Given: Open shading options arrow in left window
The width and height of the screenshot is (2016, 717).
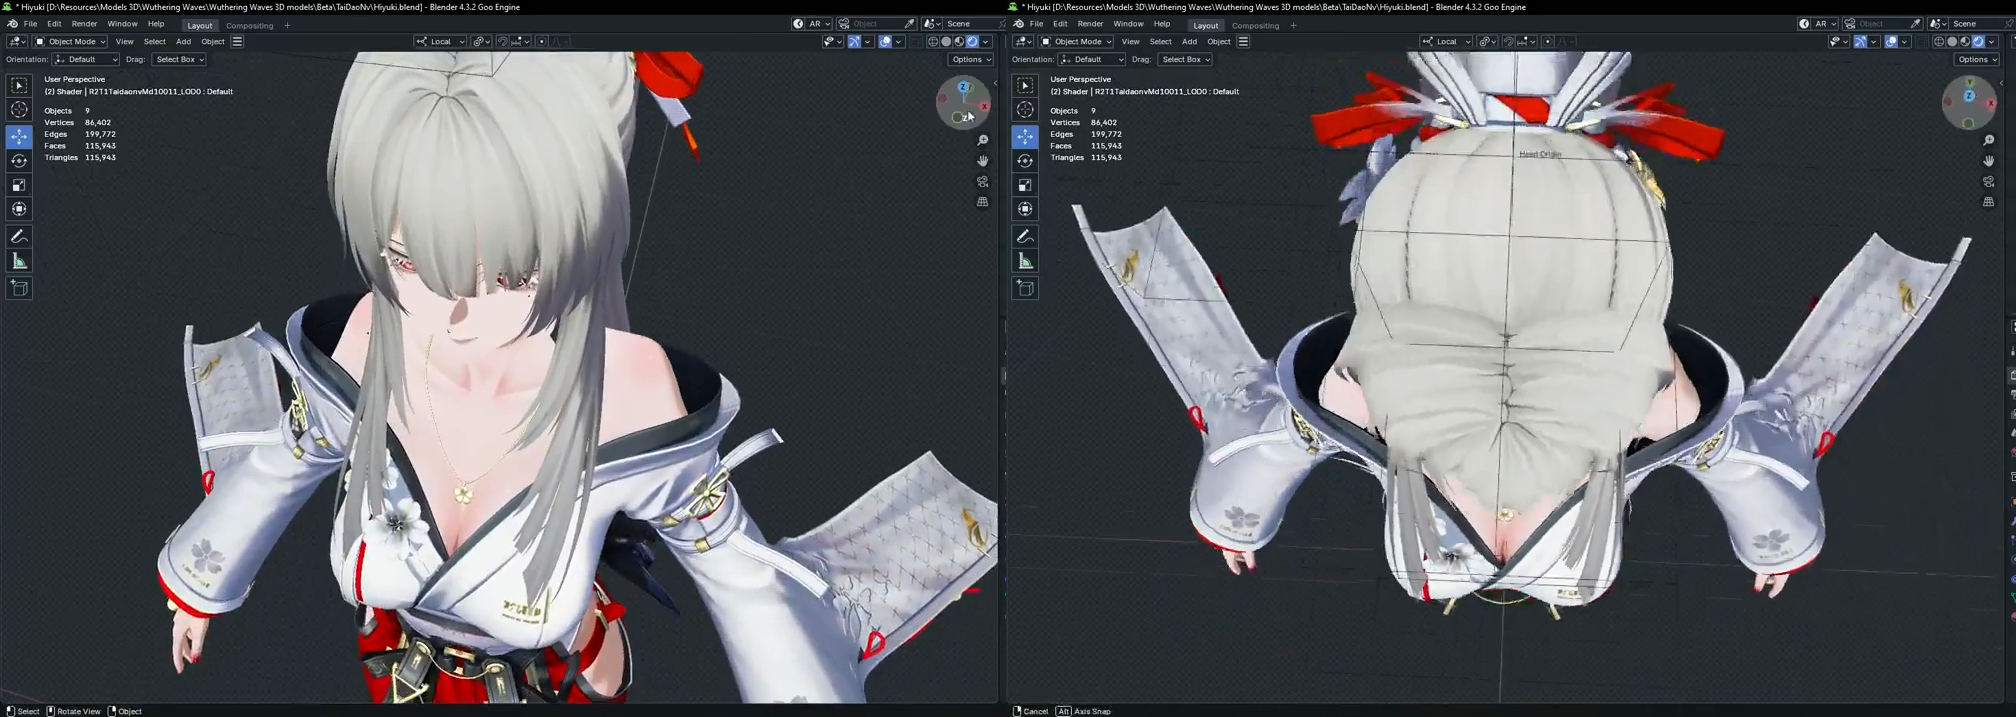Looking at the screenshot, I should (x=986, y=42).
